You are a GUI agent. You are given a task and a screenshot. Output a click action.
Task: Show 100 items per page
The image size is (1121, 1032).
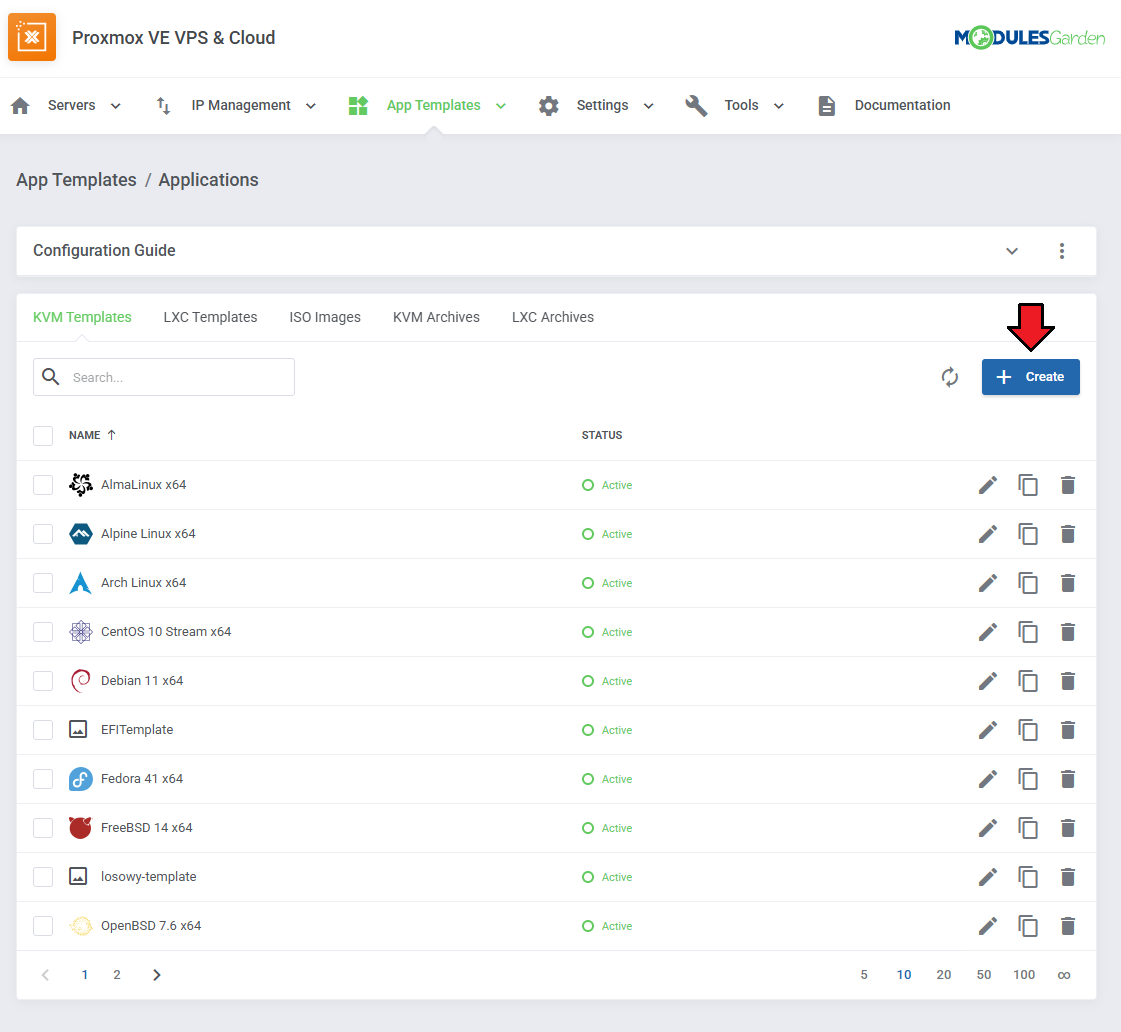(1024, 975)
